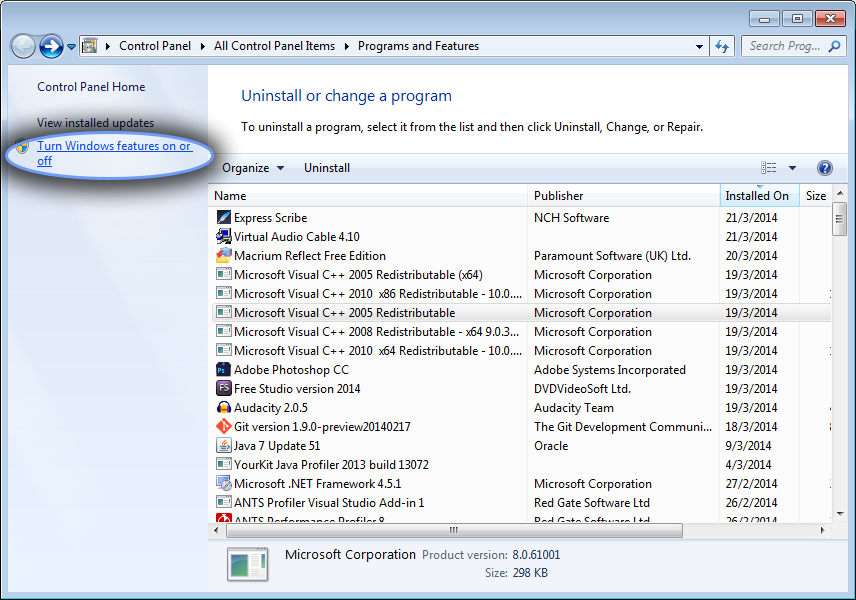Click the Audacity 2.0.5 headphones icon
The image size is (856, 600).
coord(223,407)
